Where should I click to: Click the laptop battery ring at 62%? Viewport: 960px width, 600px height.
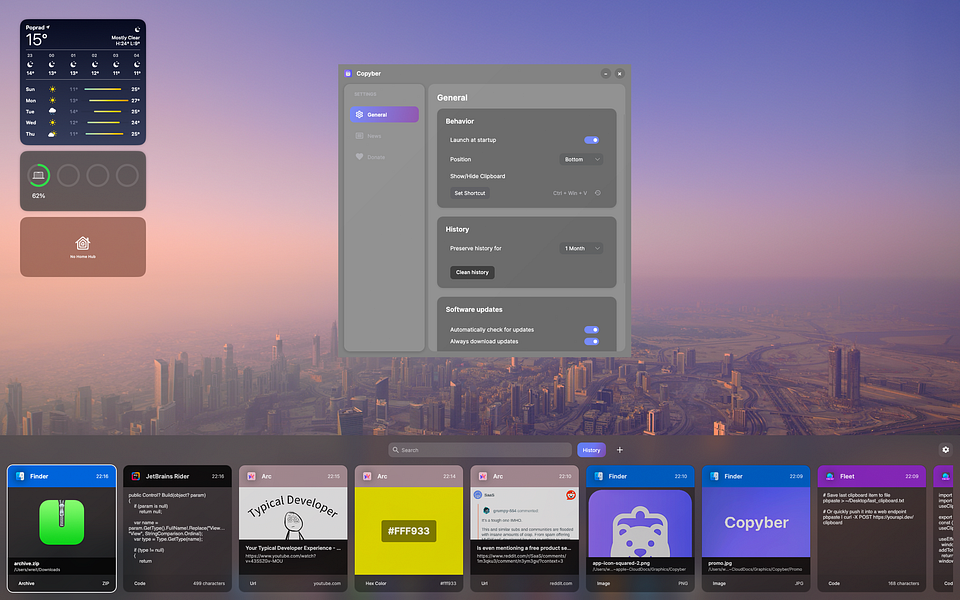[39, 176]
